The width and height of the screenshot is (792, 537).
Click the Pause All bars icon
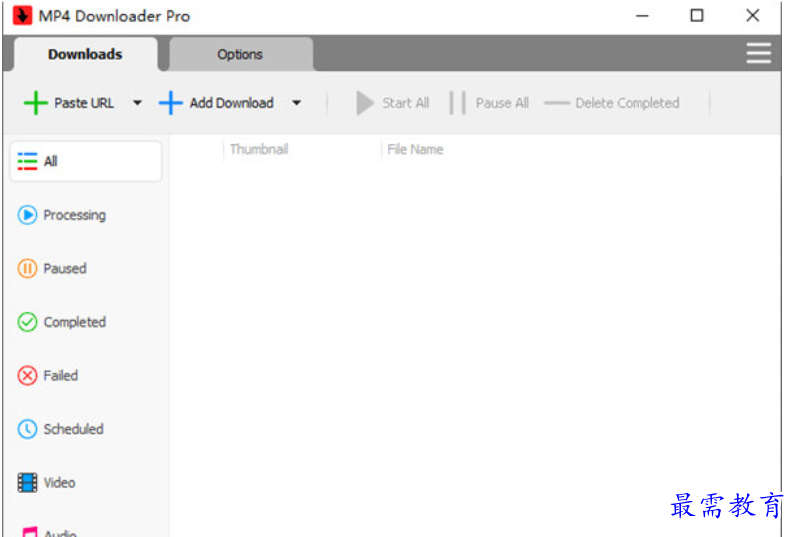click(458, 103)
